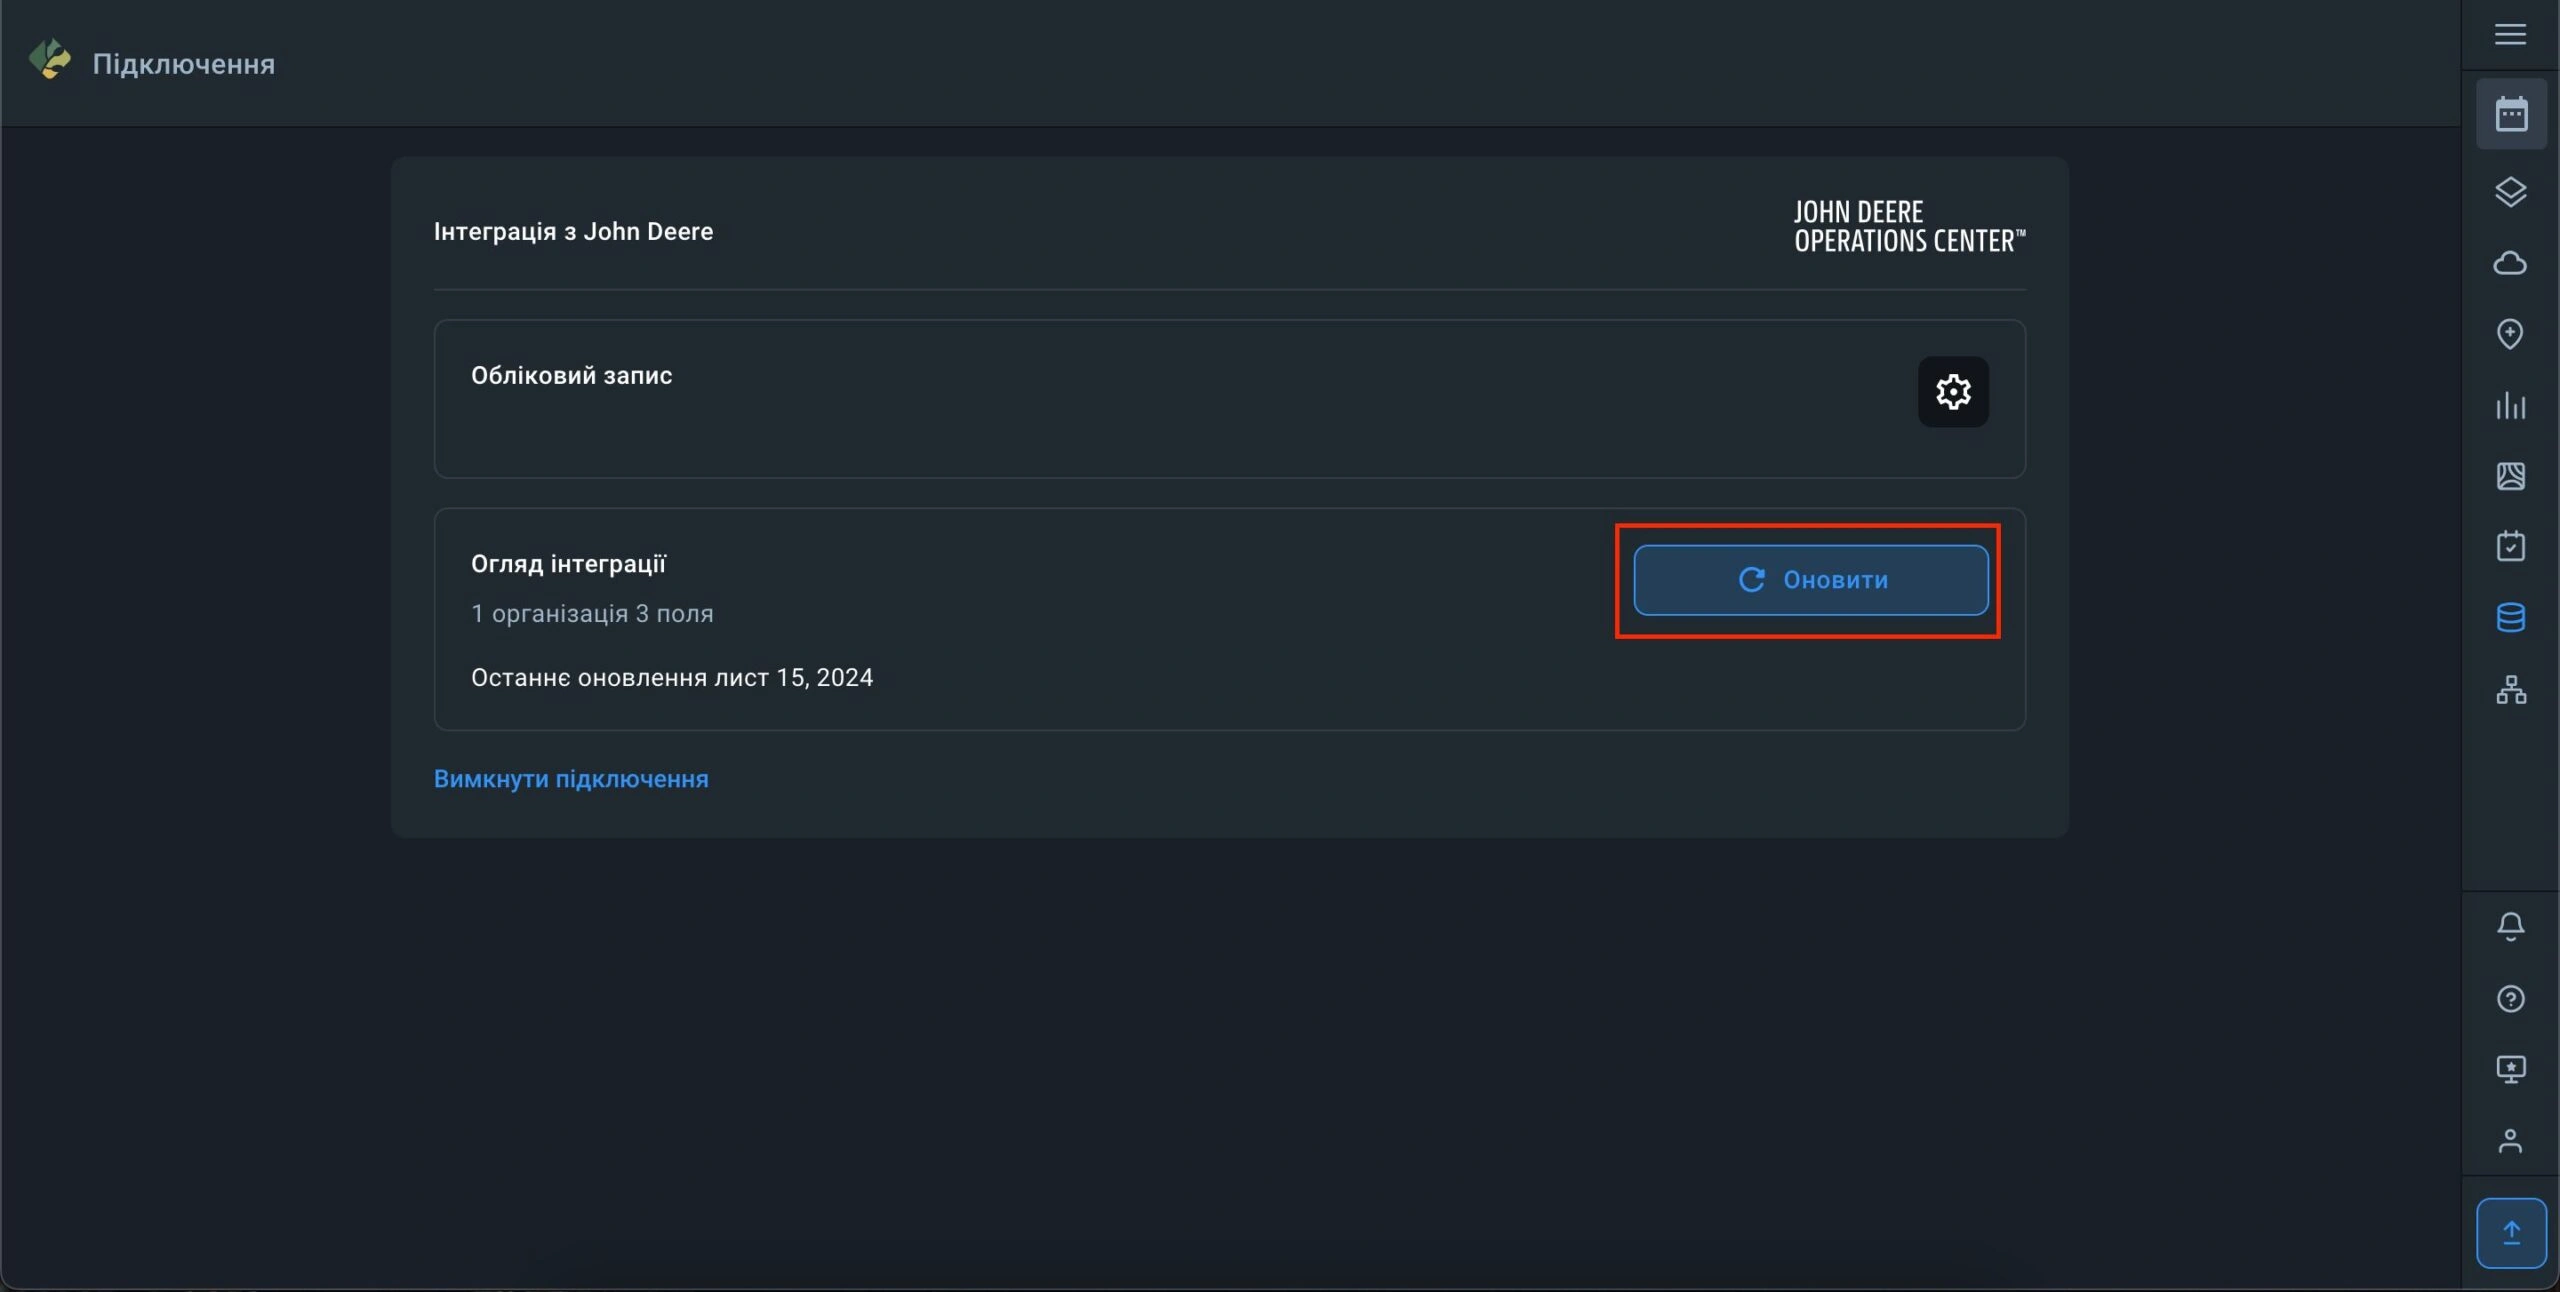Open the user profile icon

pos(2510,1141)
